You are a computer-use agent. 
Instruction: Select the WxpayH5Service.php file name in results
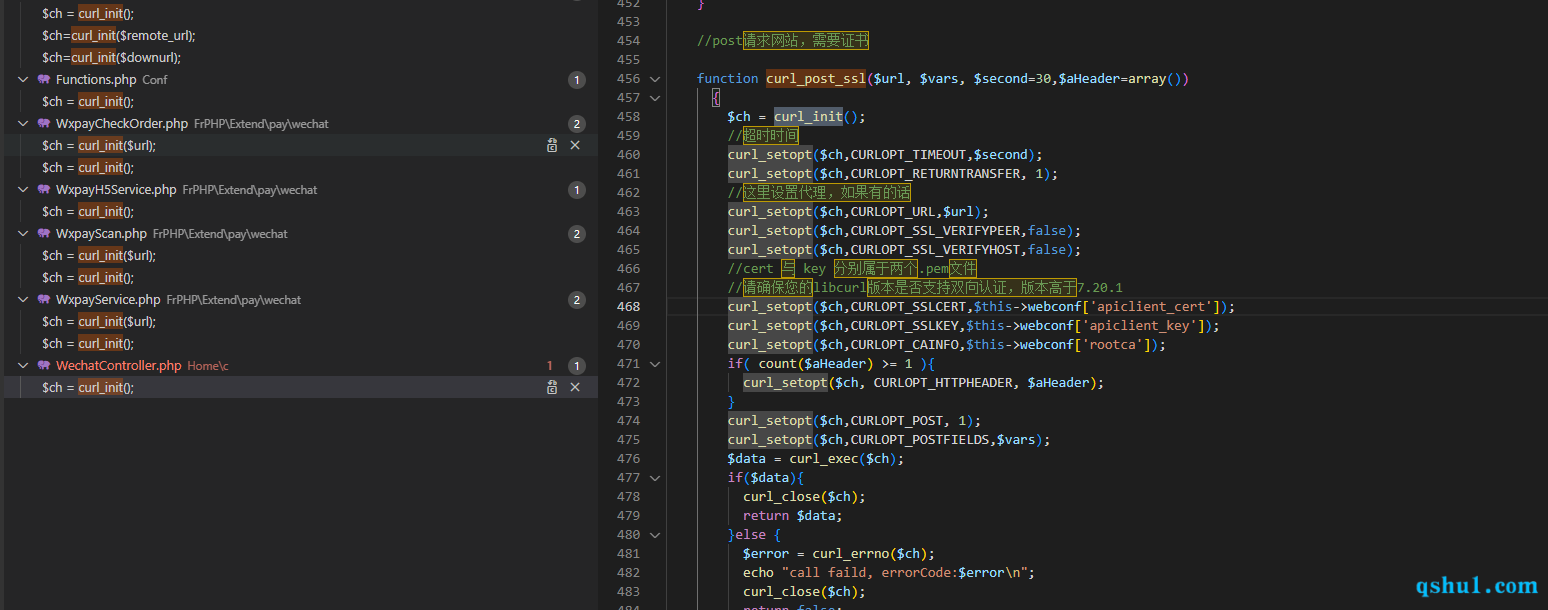pos(116,189)
